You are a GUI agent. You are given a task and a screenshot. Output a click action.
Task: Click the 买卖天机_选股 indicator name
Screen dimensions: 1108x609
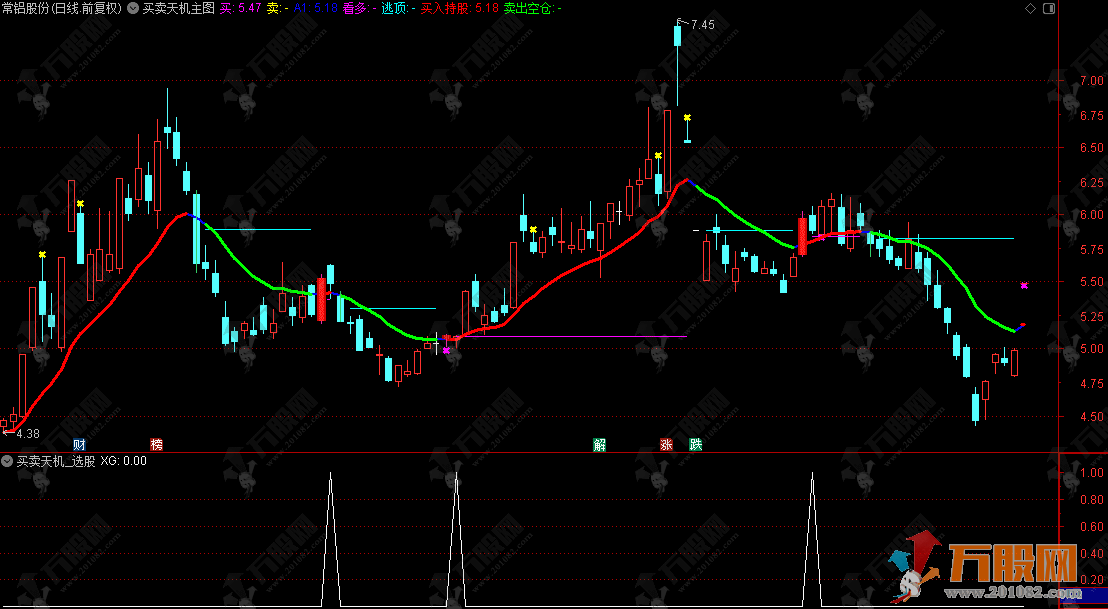[56, 461]
